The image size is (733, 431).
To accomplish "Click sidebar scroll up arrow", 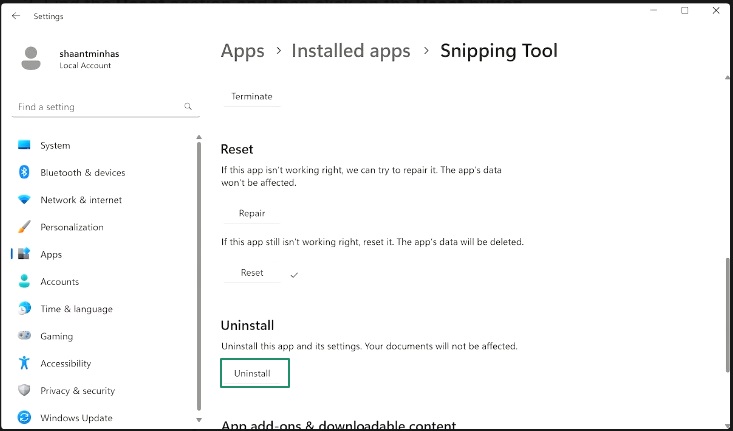I will pyautogui.click(x=199, y=137).
